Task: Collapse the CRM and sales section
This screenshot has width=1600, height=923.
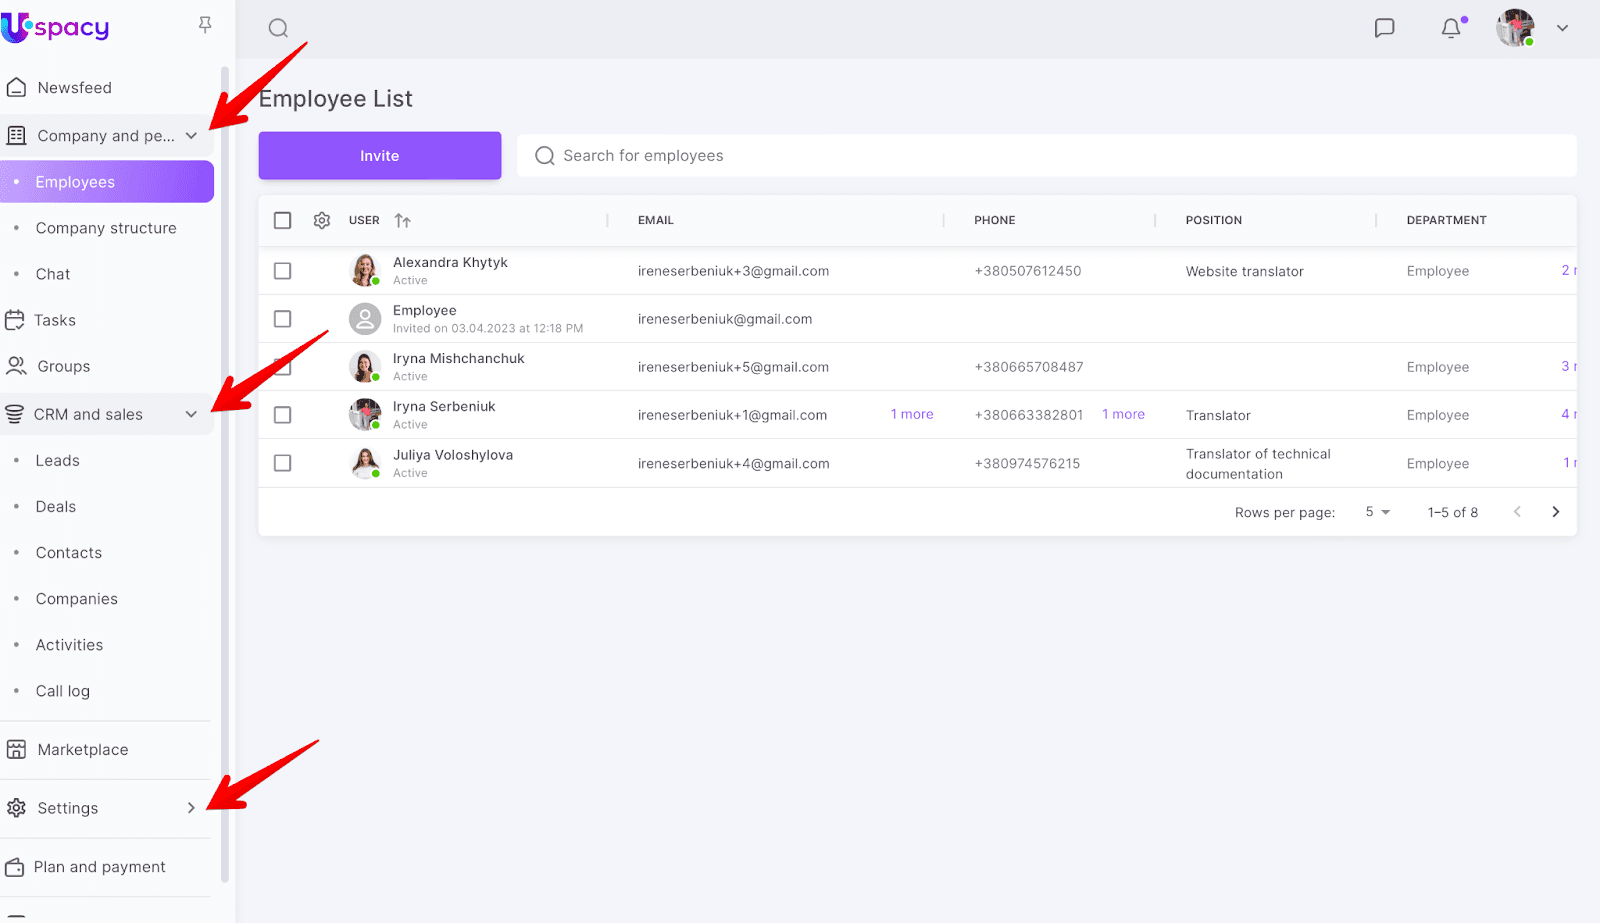Action: coord(191,414)
